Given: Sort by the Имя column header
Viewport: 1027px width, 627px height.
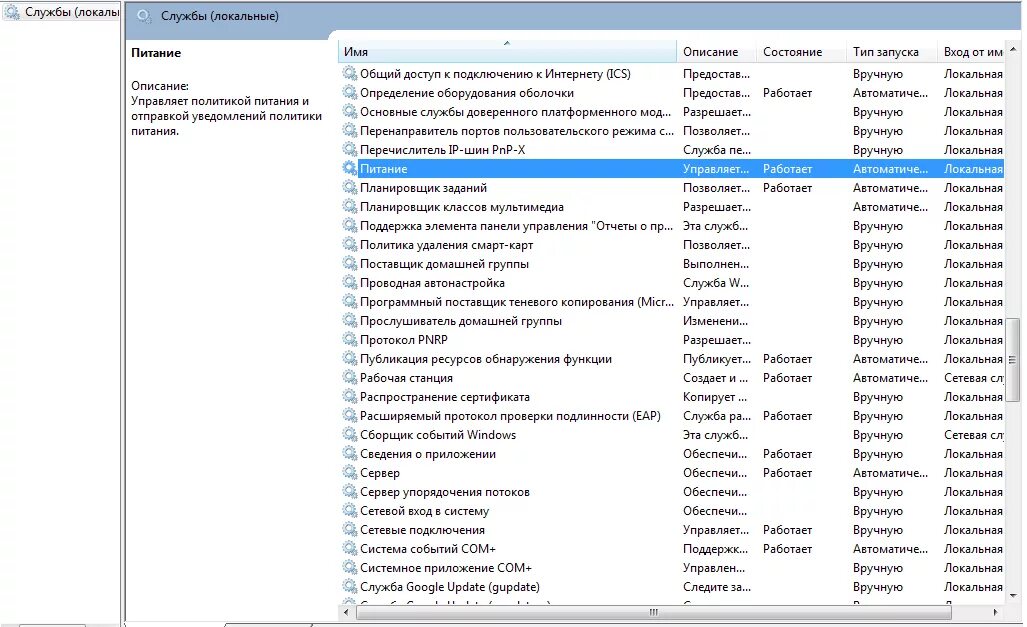Looking at the screenshot, I should (507, 52).
